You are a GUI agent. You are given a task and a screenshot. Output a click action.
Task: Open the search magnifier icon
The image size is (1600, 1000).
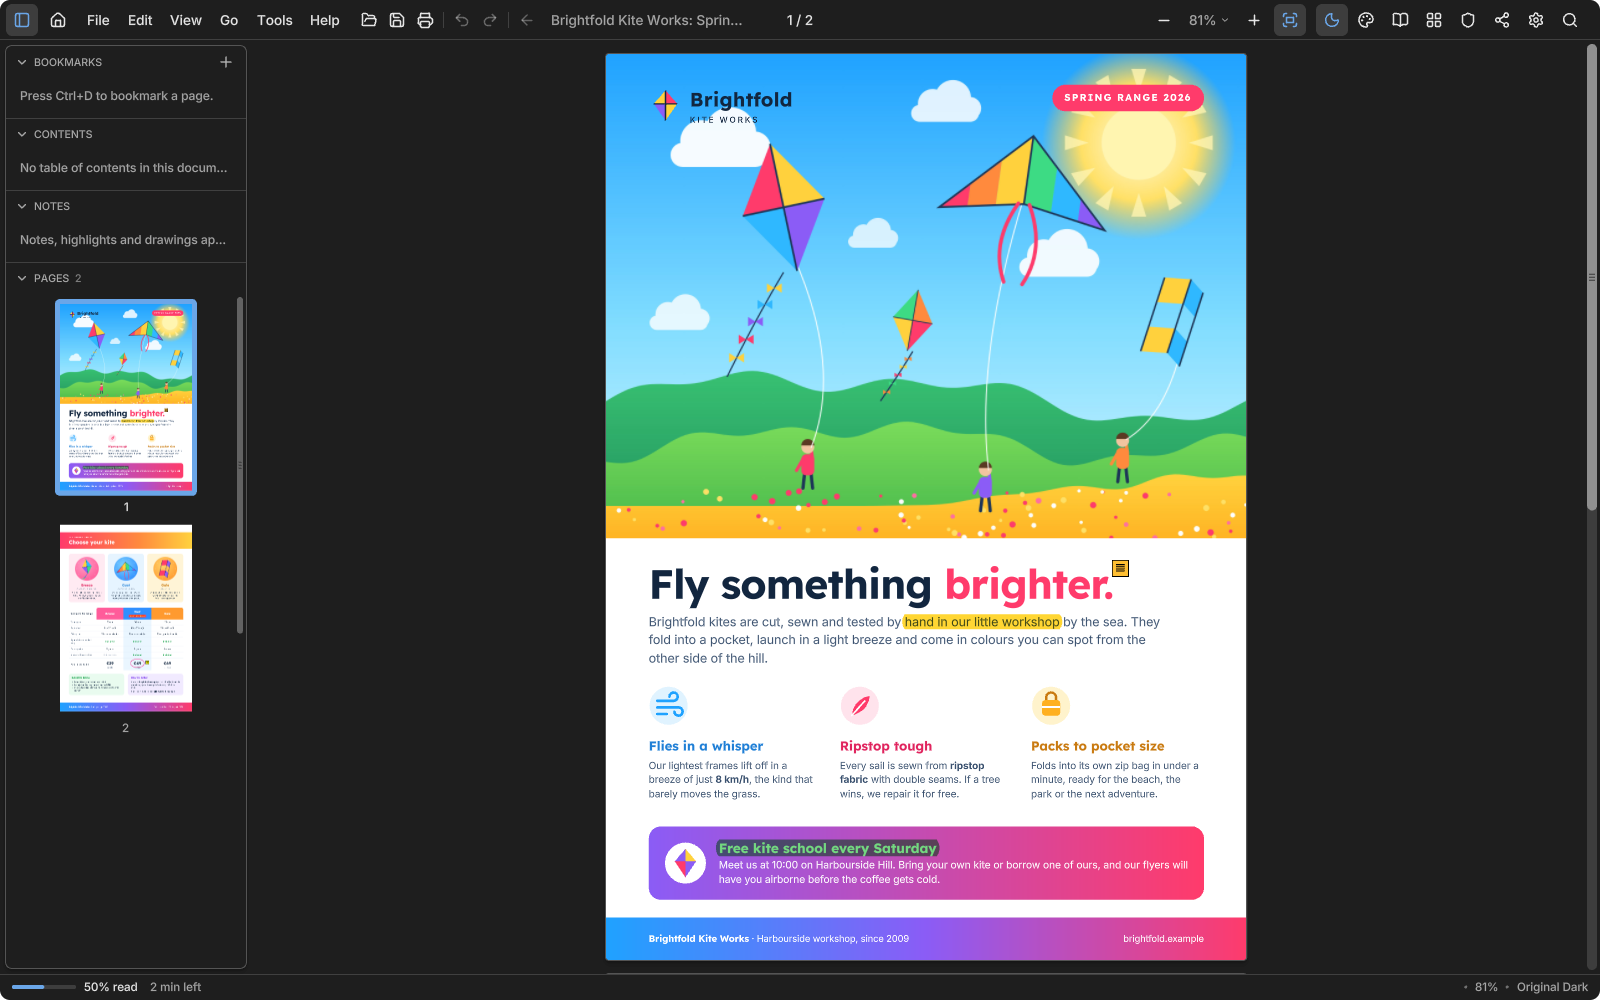click(x=1570, y=20)
